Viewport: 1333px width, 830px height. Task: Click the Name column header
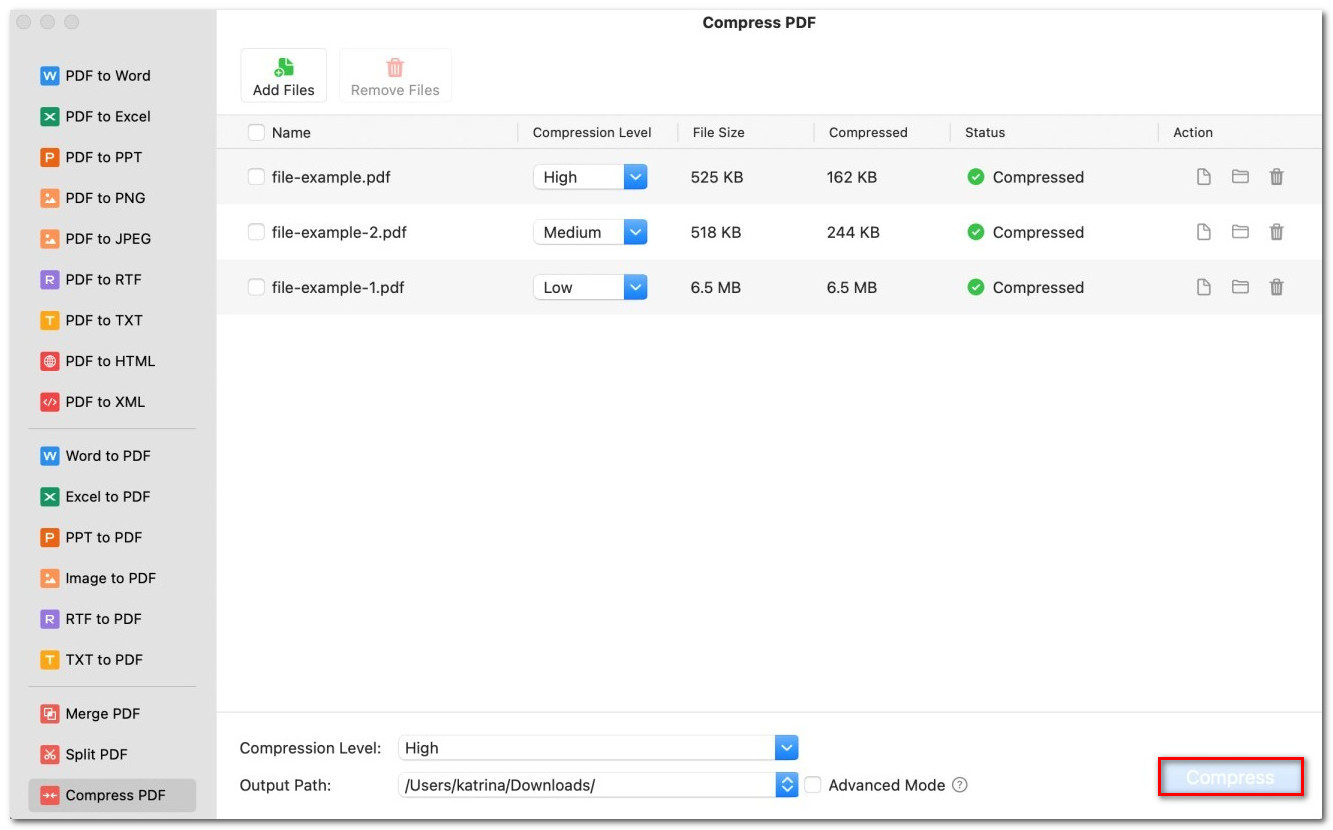click(x=291, y=132)
